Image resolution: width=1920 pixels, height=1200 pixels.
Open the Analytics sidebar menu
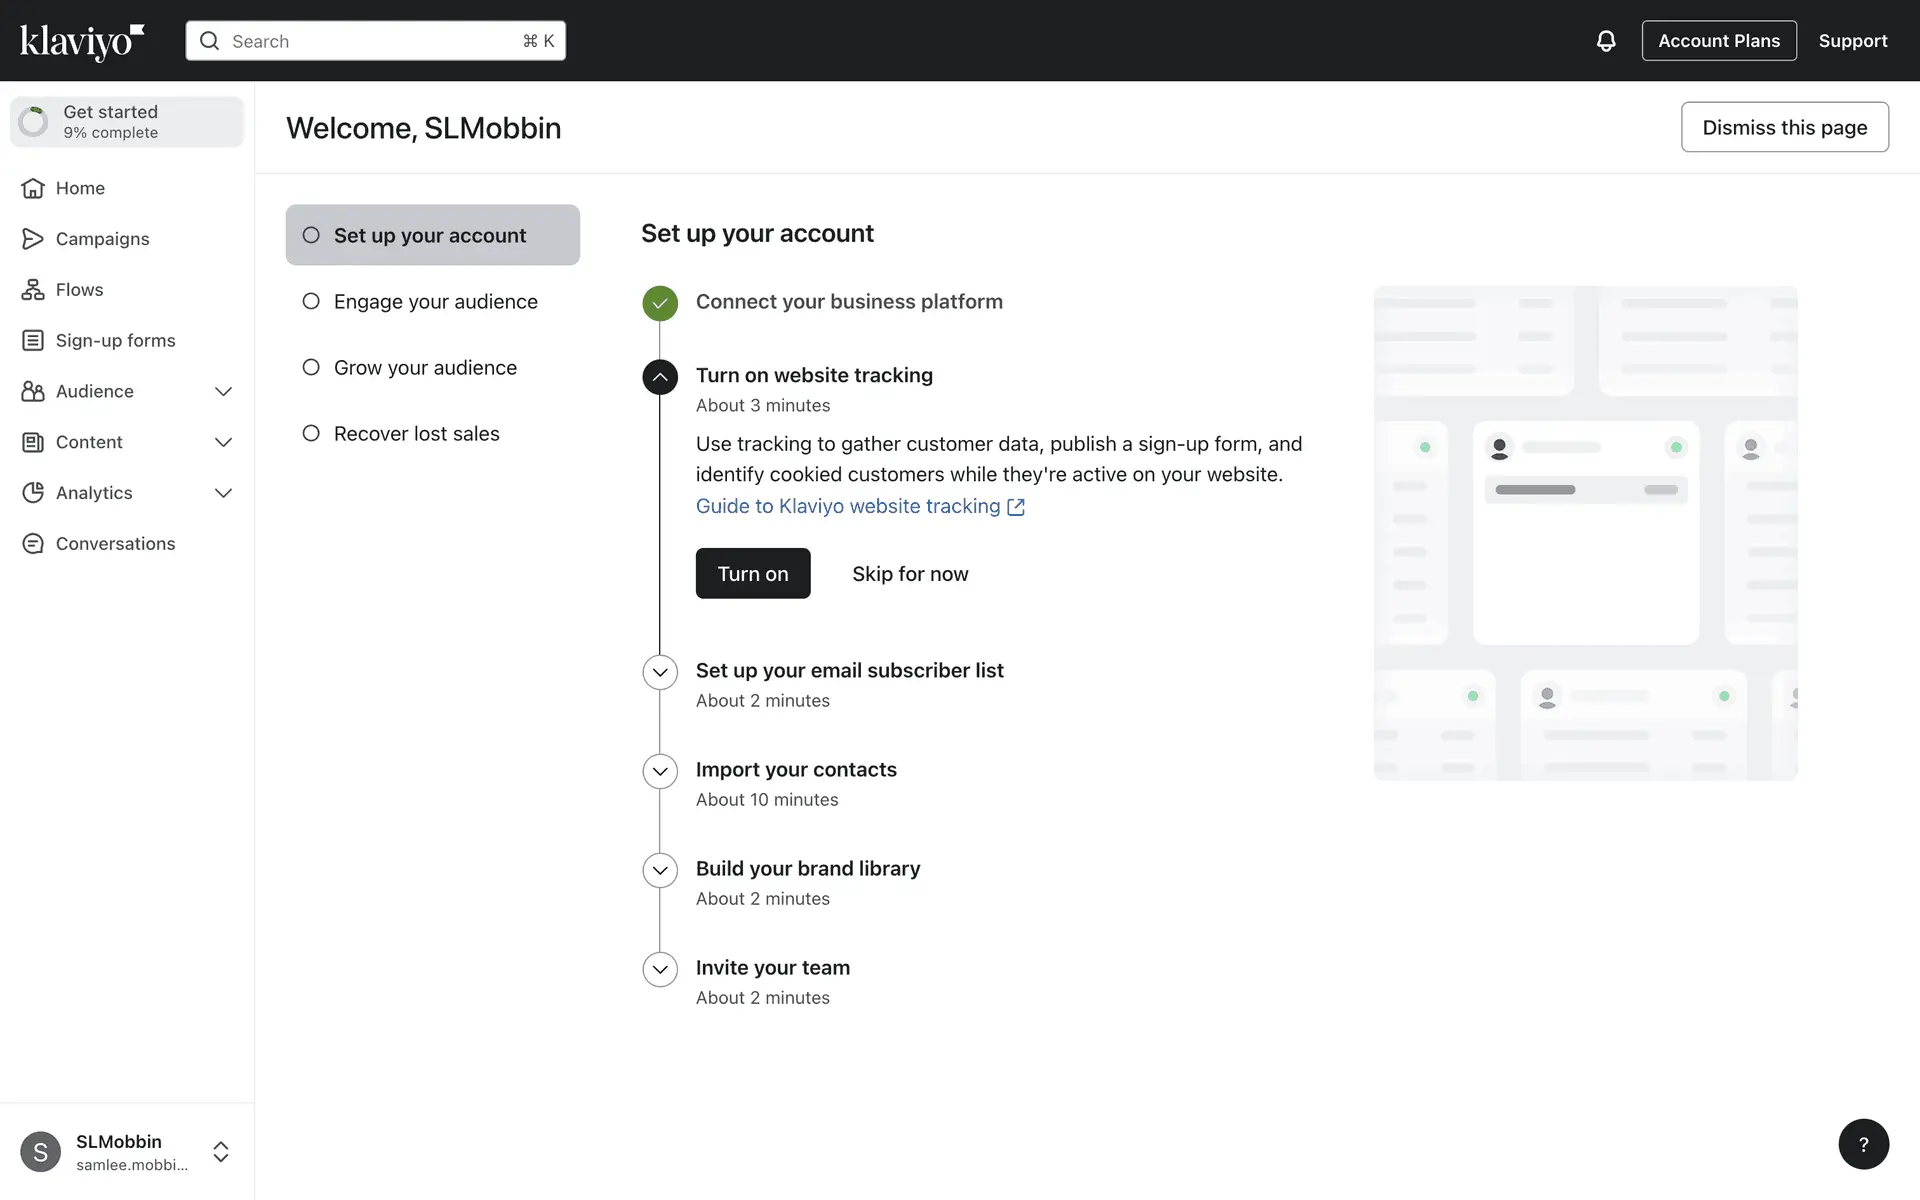tap(94, 493)
